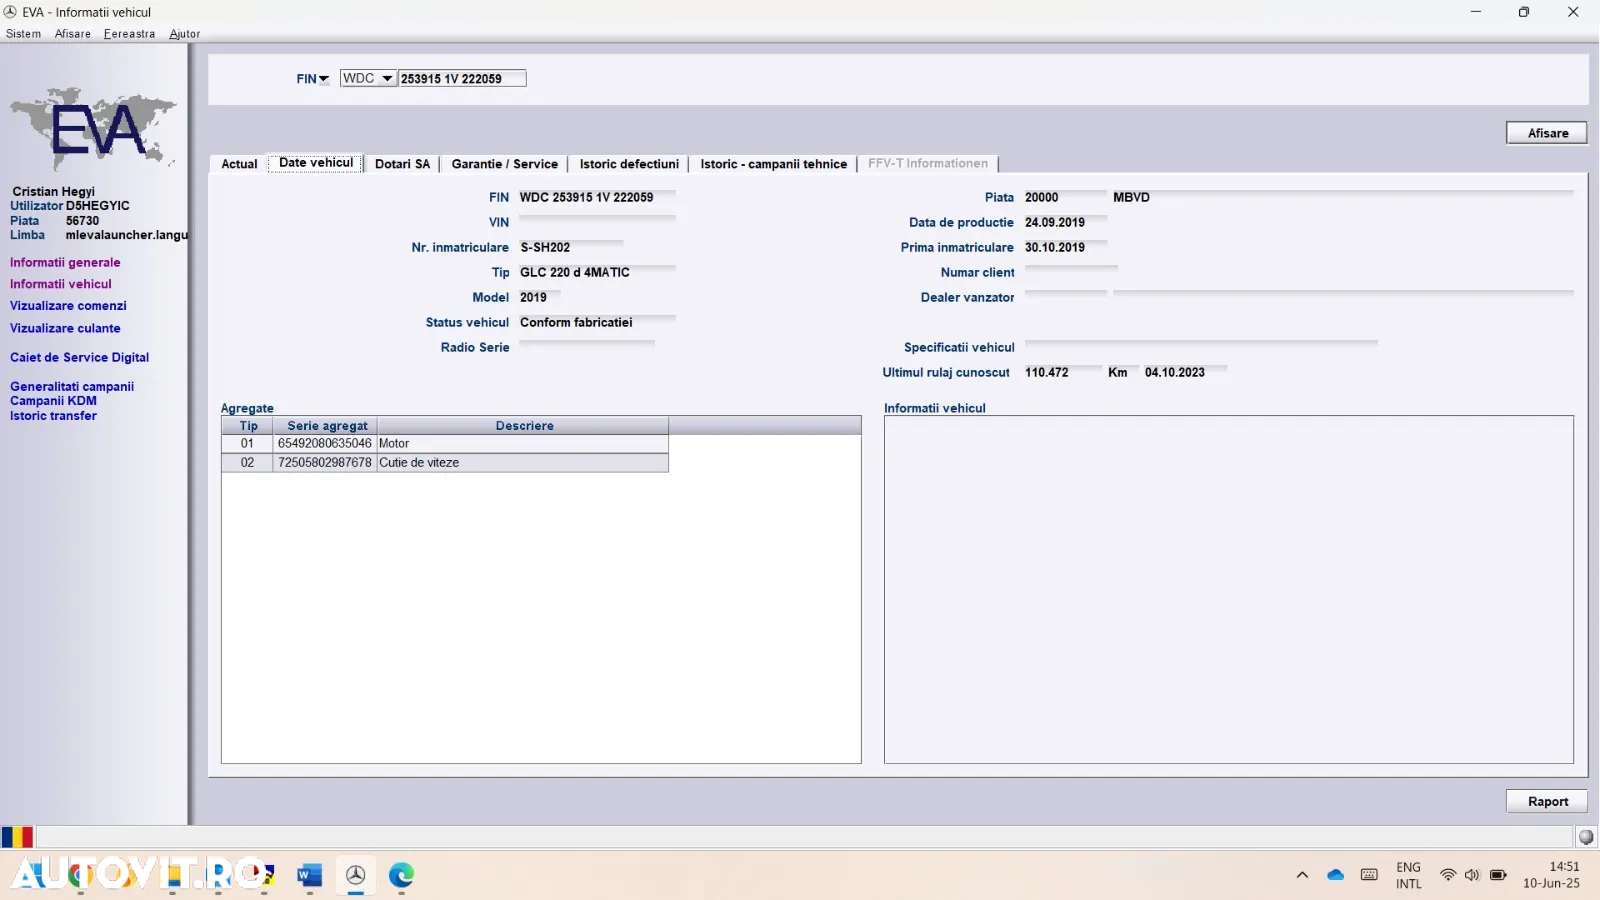Click the battery status tray icon

tap(1498, 875)
